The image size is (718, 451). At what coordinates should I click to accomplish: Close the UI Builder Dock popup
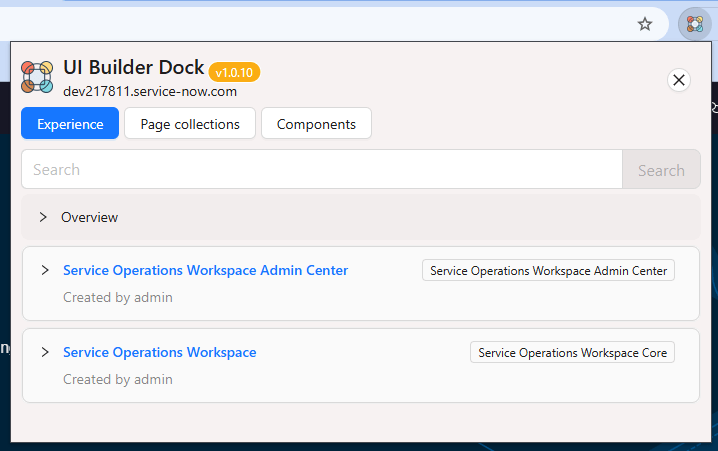[x=679, y=80]
